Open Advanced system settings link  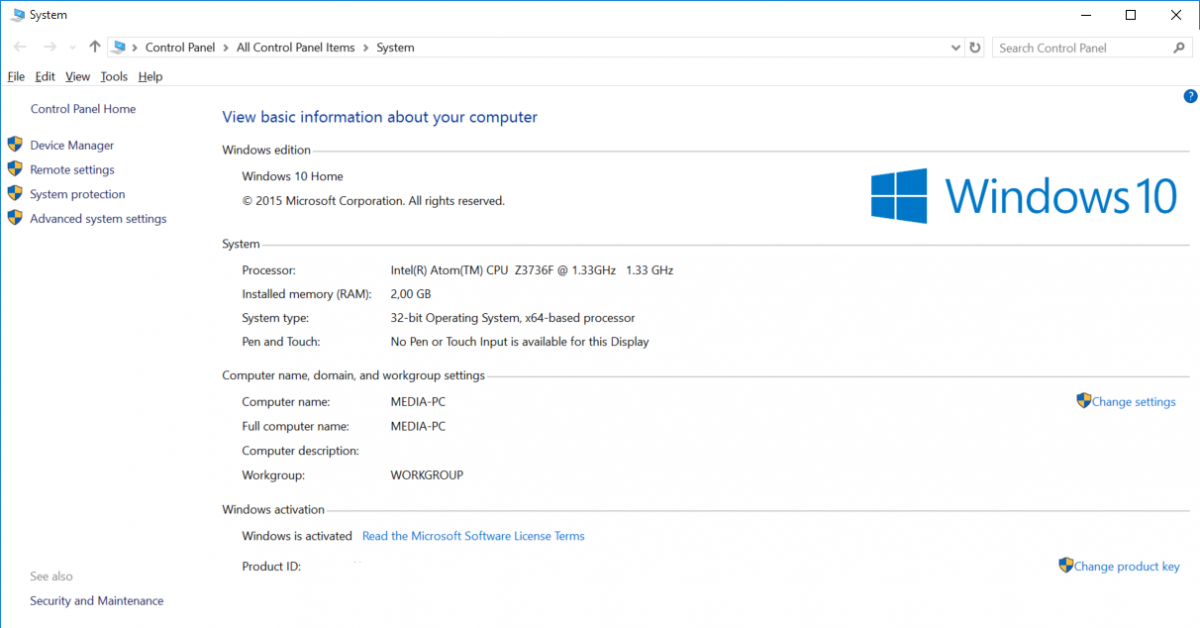pos(98,218)
